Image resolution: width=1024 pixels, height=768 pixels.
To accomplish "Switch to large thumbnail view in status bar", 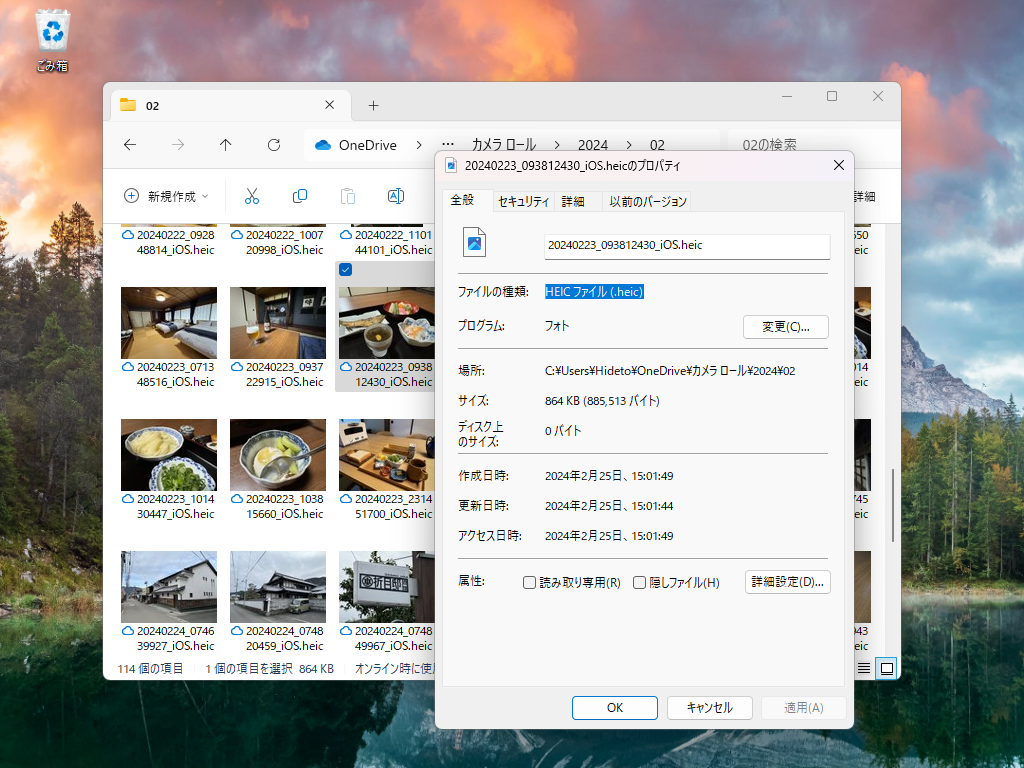I will coord(884,667).
